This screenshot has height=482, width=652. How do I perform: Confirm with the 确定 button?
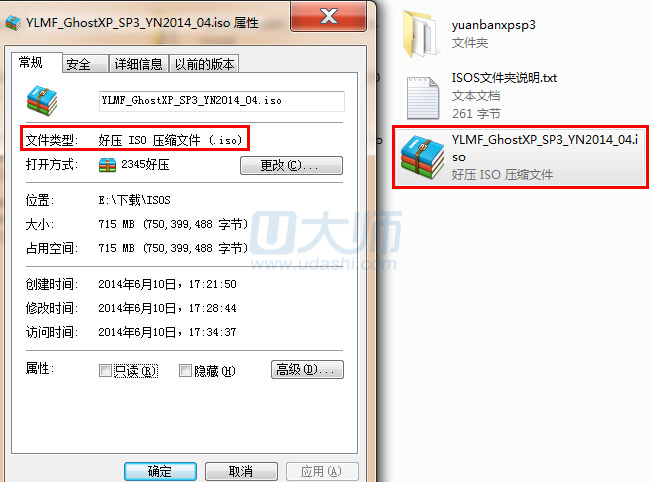point(160,471)
